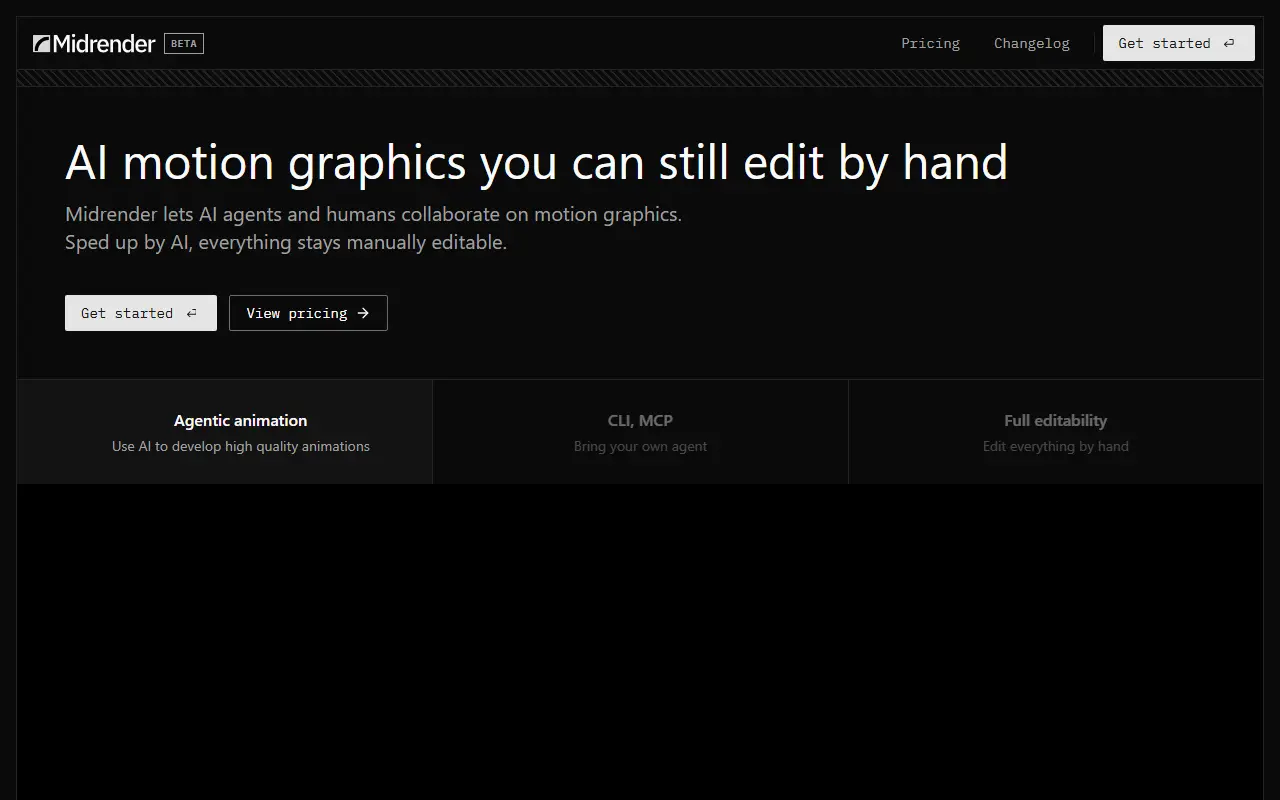Image resolution: width=1280 pixels, height=800 pixels.
Task: Switch to the CLI, MCP tab
Action: (x=640, y=432)
